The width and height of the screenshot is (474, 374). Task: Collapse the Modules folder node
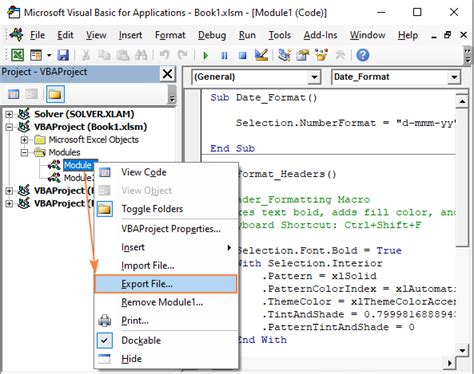click(24, 153)
